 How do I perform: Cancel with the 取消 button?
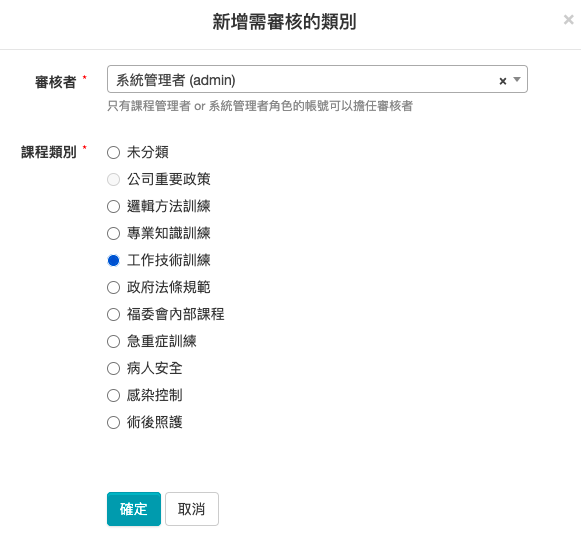(x=192, y=509)
